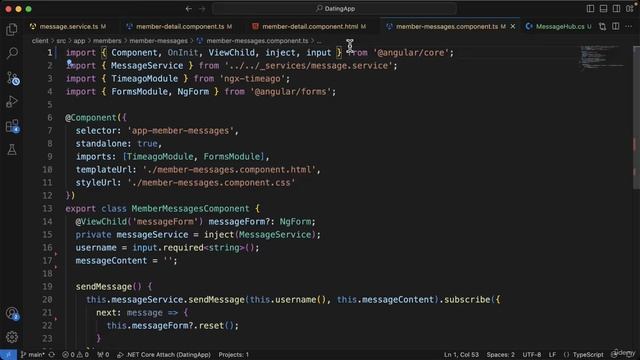640x360 pixels.
Task: Select .NET Core Attach debug configuration
Action: click(164, 355)
